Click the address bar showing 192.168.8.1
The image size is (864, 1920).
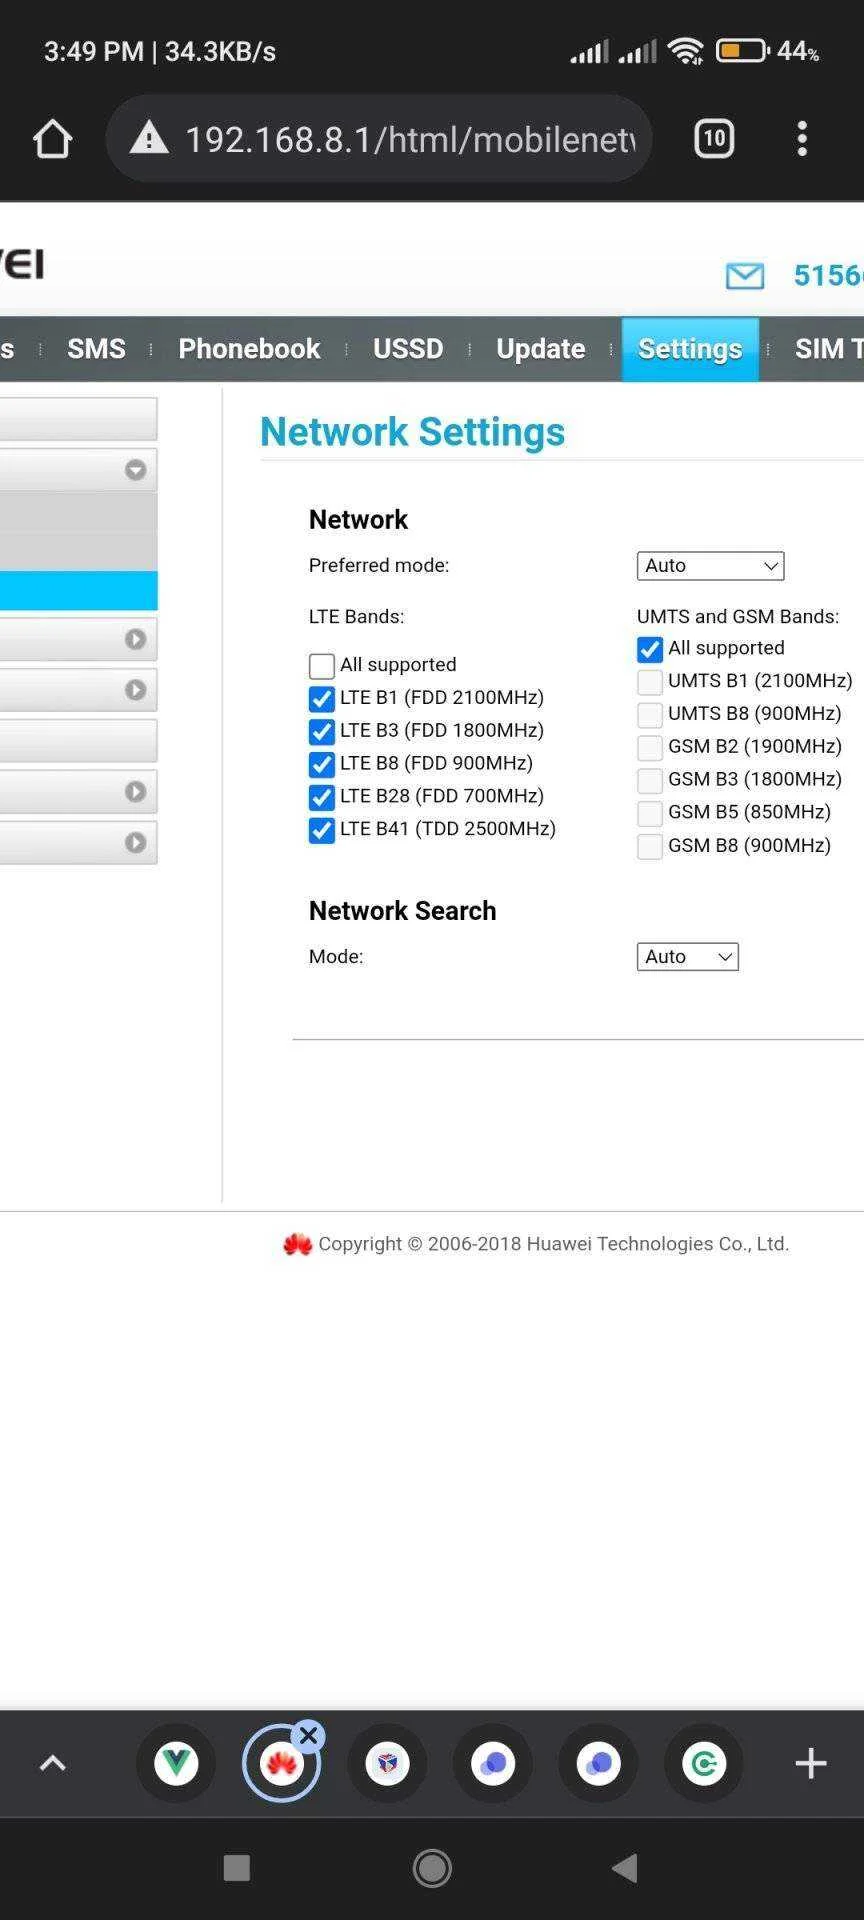pyautogui.click(x=379, y=139)
